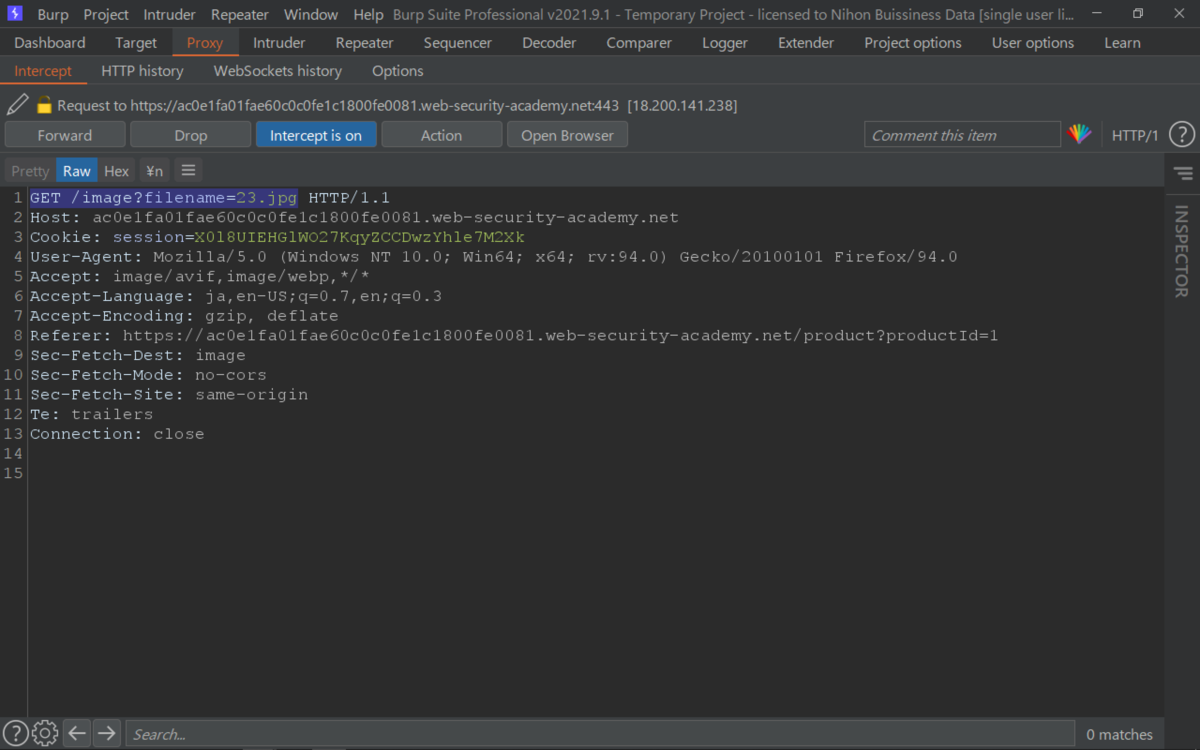The height and width of the screenshot is (750, 1200).
Task: Switch to the Logger tab
Action: click(725, 43)
